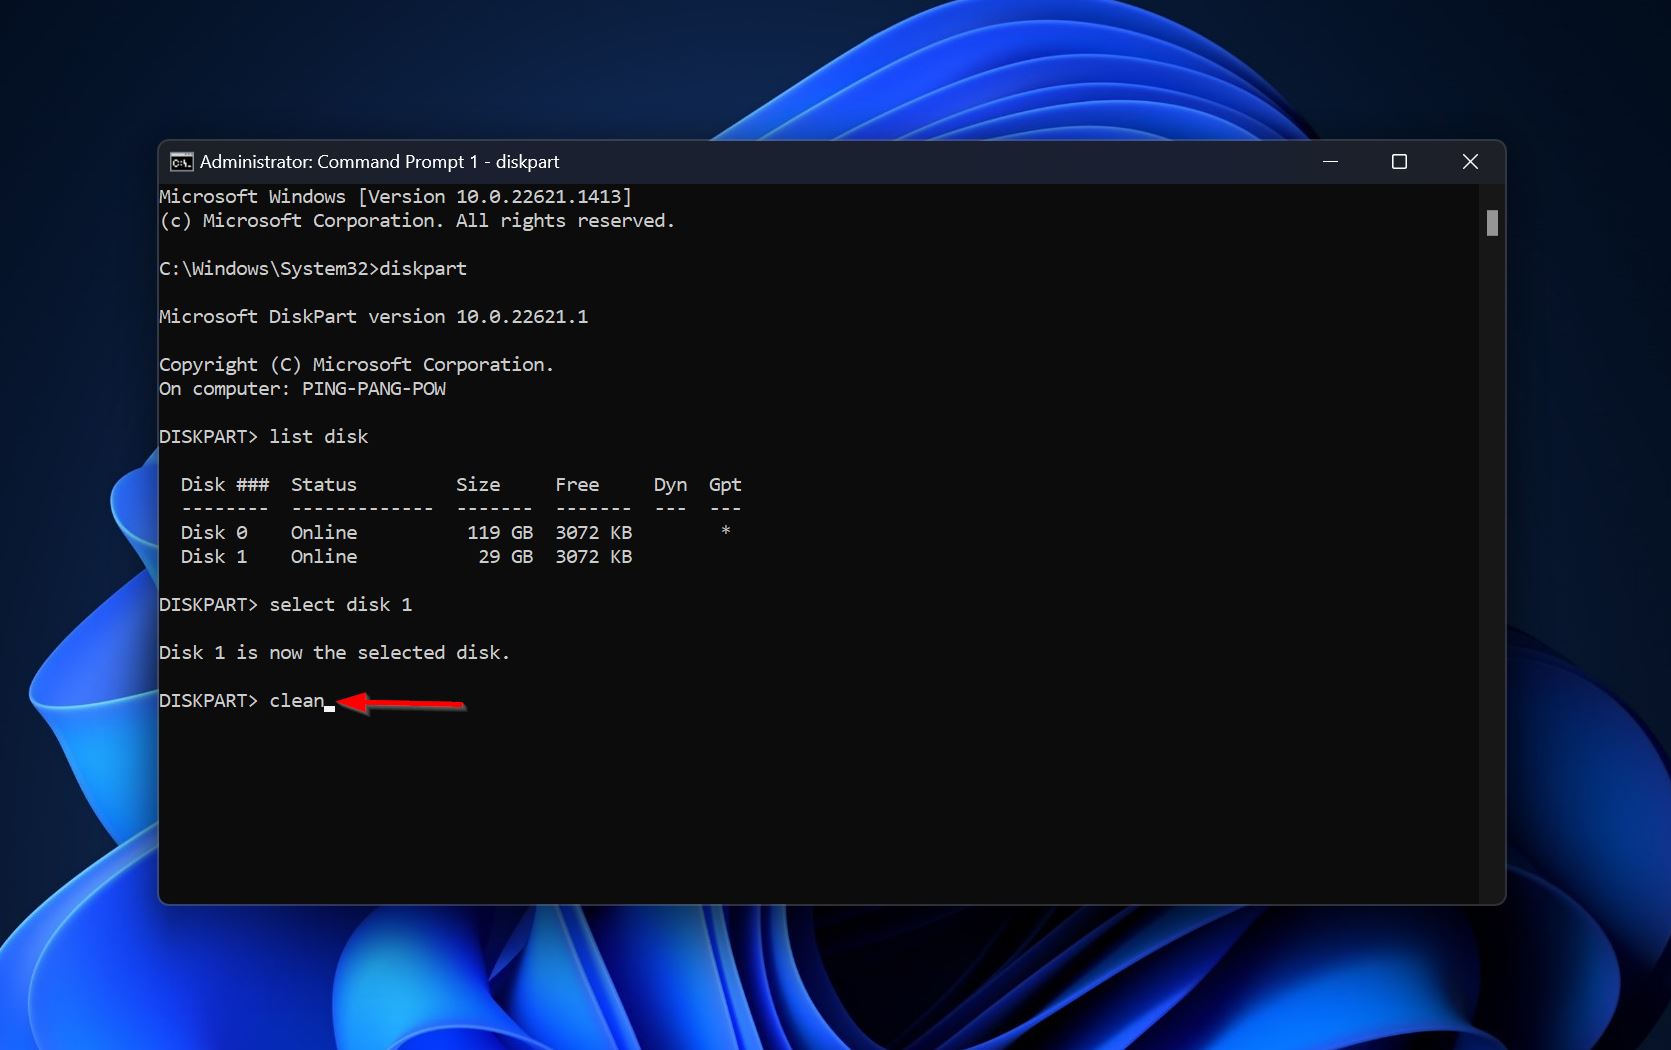Click the 'Gpt' column header

pyautogui.click(x=725, y=485)
